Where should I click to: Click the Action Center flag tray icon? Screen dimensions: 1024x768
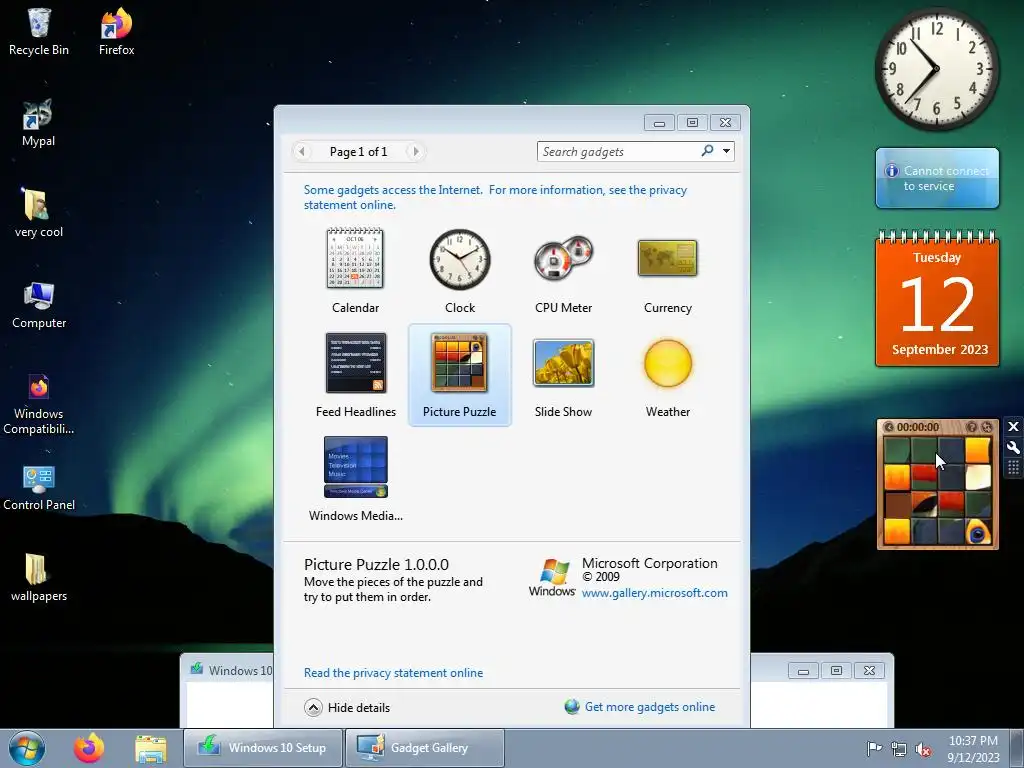874,748
